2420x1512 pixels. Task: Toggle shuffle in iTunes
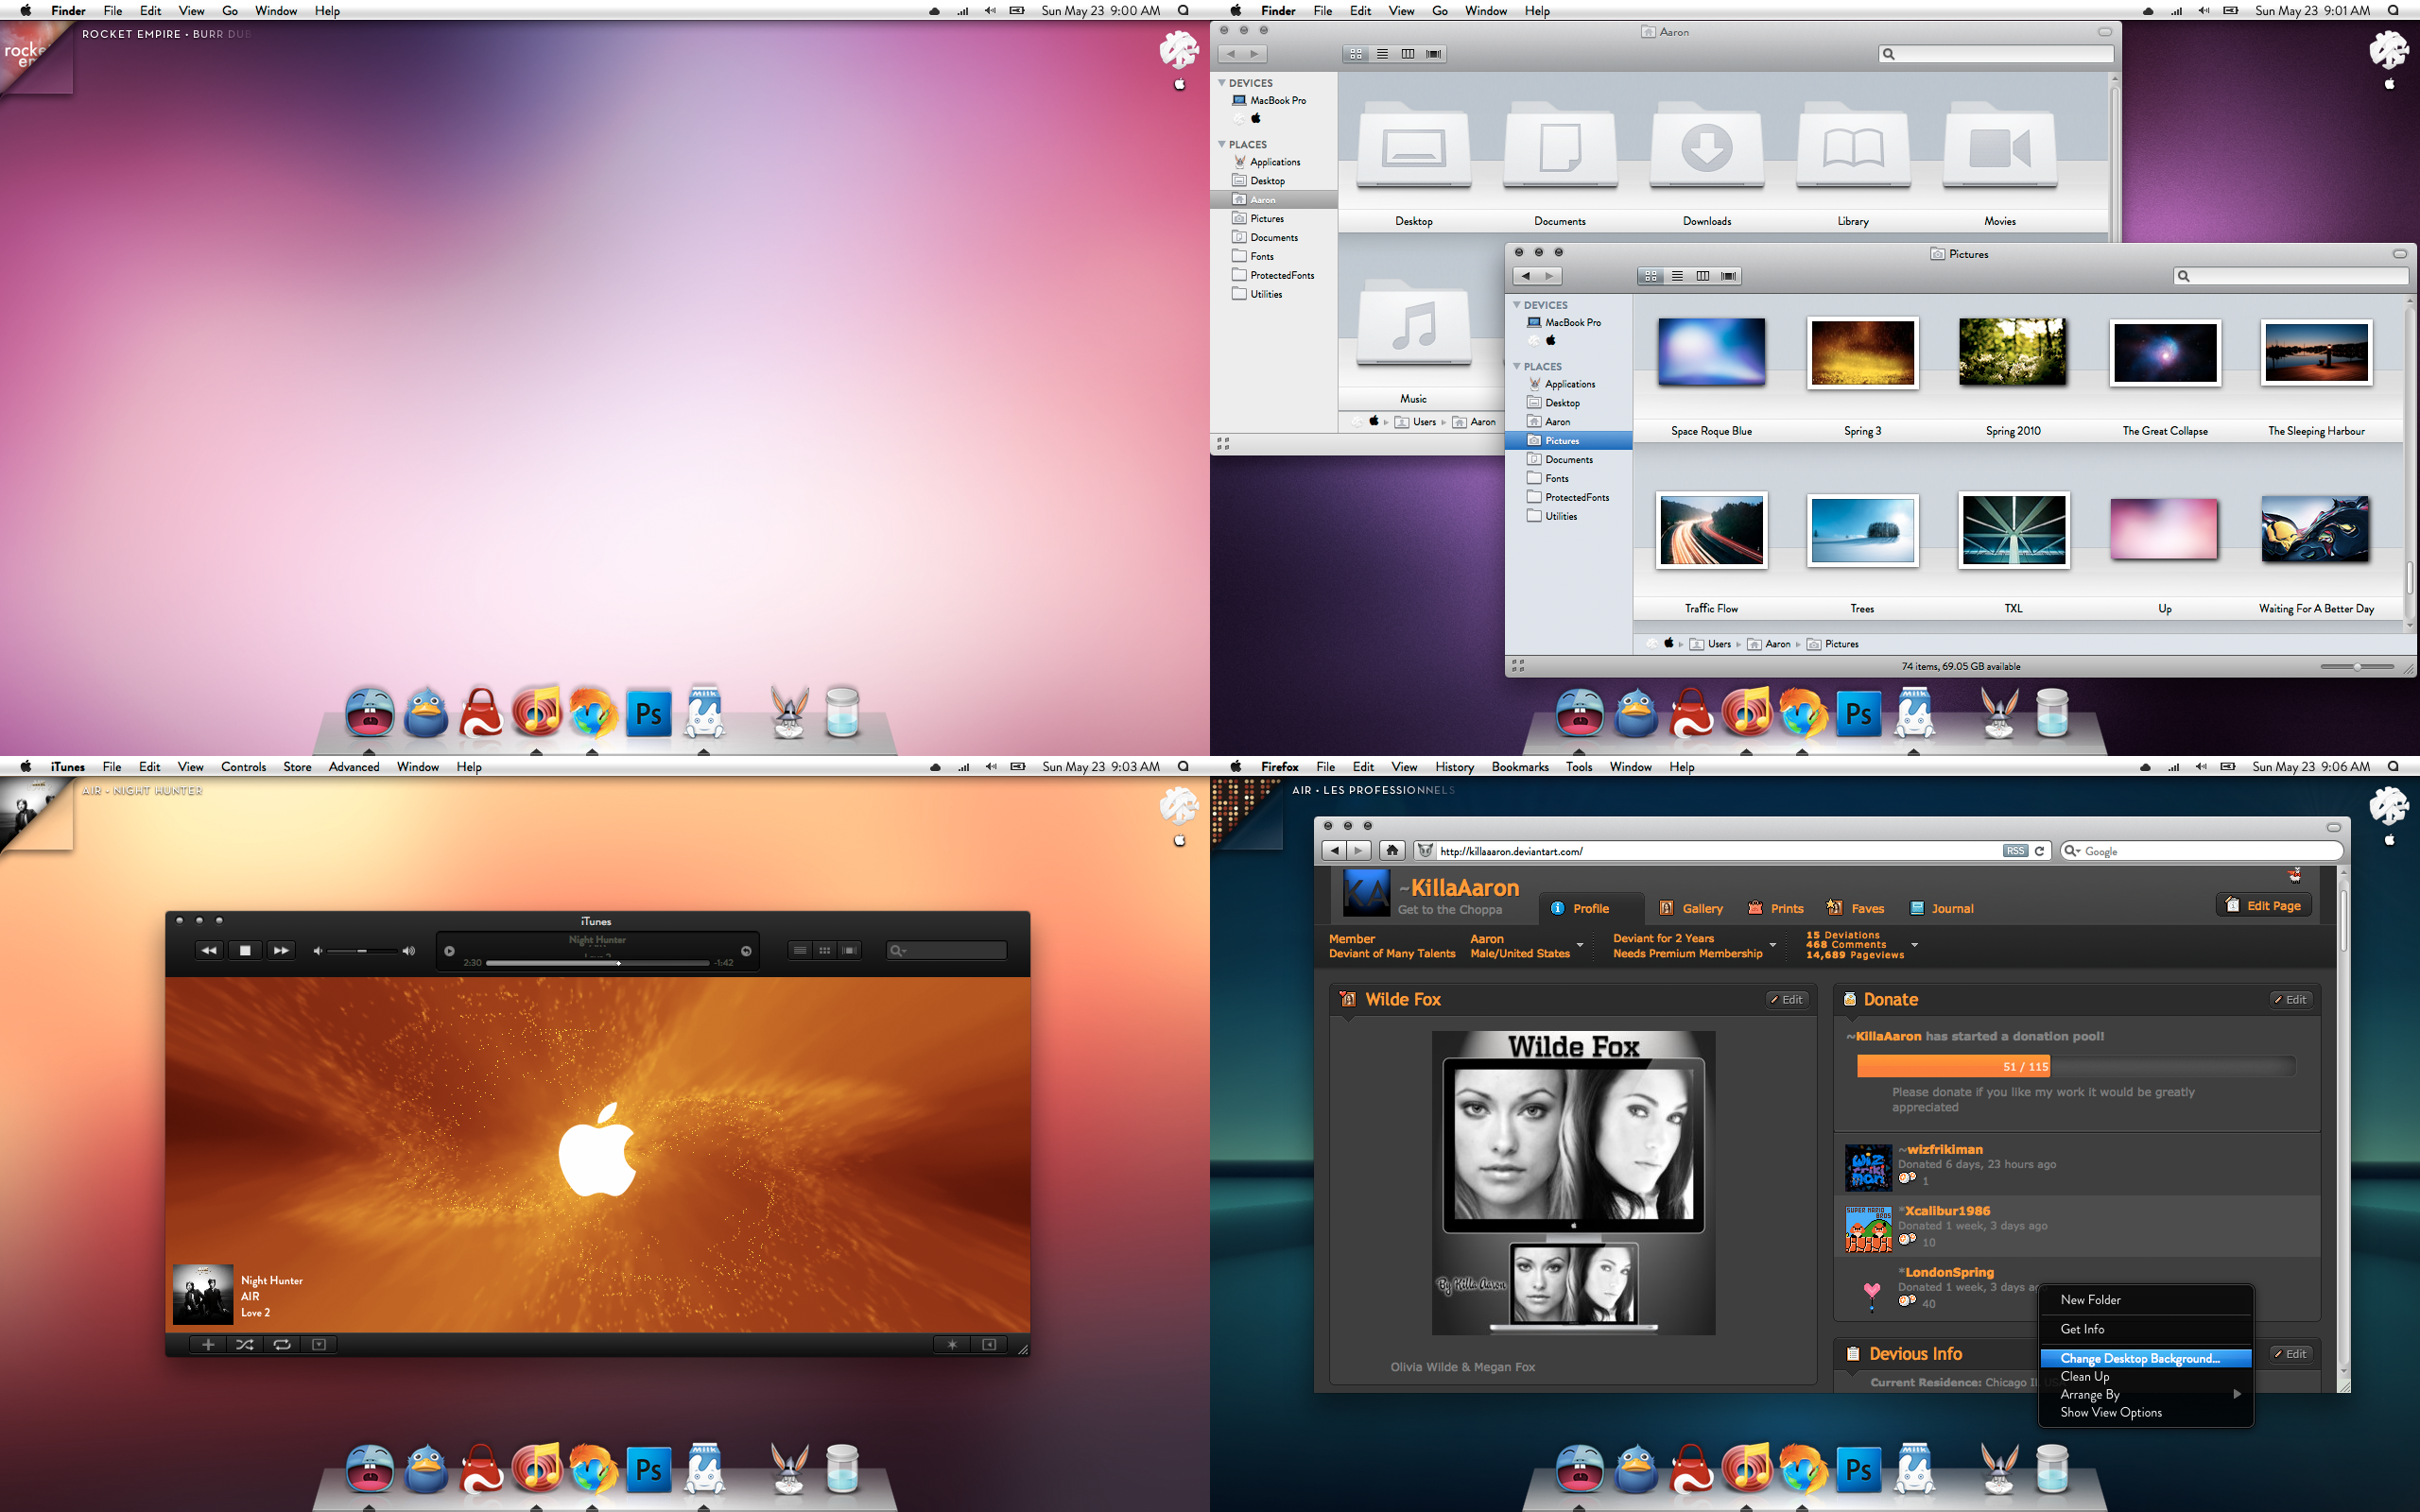click(245, 1344)
